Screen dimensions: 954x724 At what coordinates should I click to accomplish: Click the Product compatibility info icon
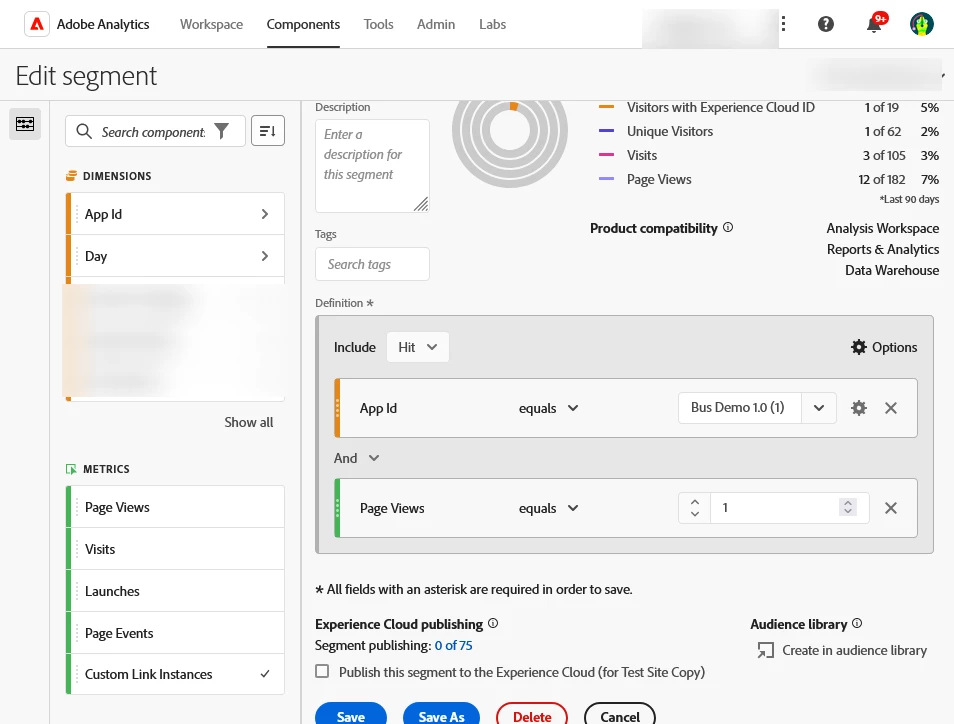coord(728,228)
